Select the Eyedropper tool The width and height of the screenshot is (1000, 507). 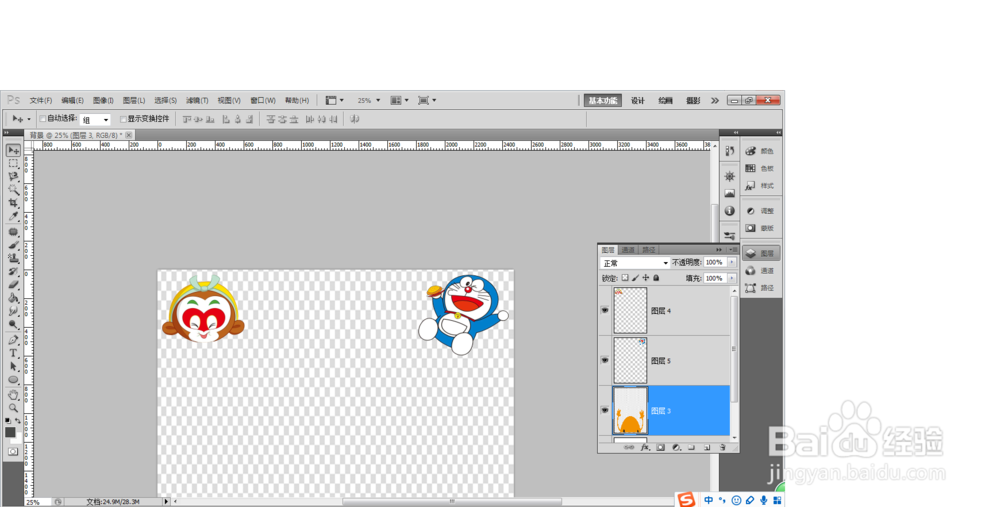coord(13,216)
